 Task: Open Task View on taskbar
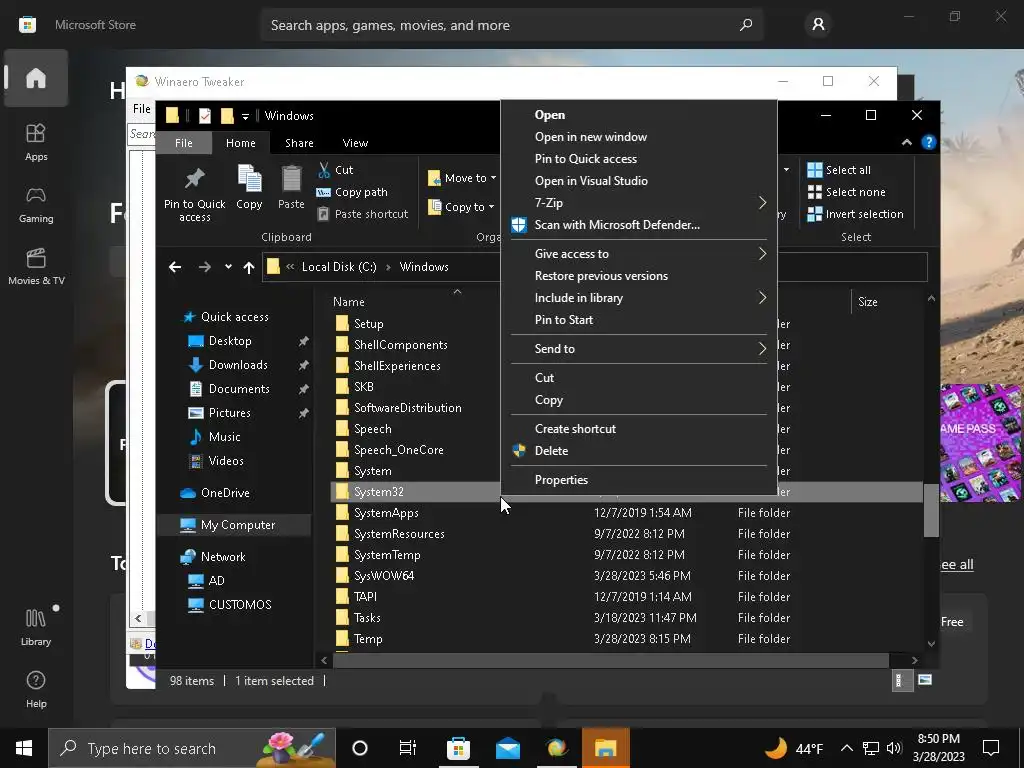[x=408, y=748]
